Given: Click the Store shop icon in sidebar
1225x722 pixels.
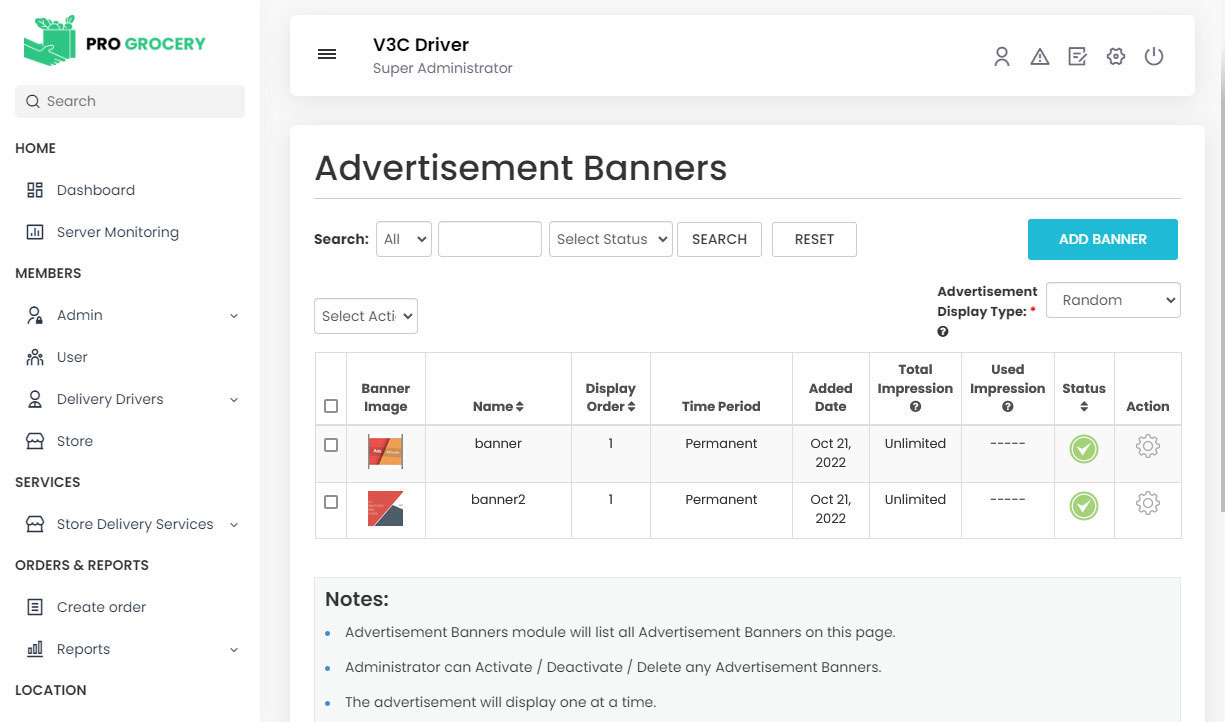Looking at the screenshot, I should pyautogui.click(x=35, y=441).
